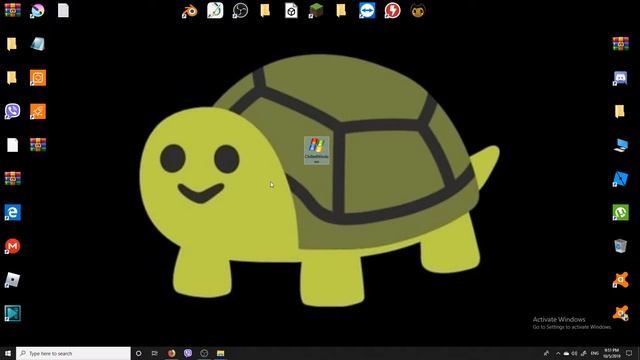The image size is (640, 360).
Task: Open the Microsoft Edge desktop shortcut
Action: pyautogui.click(x=13, y=212)
